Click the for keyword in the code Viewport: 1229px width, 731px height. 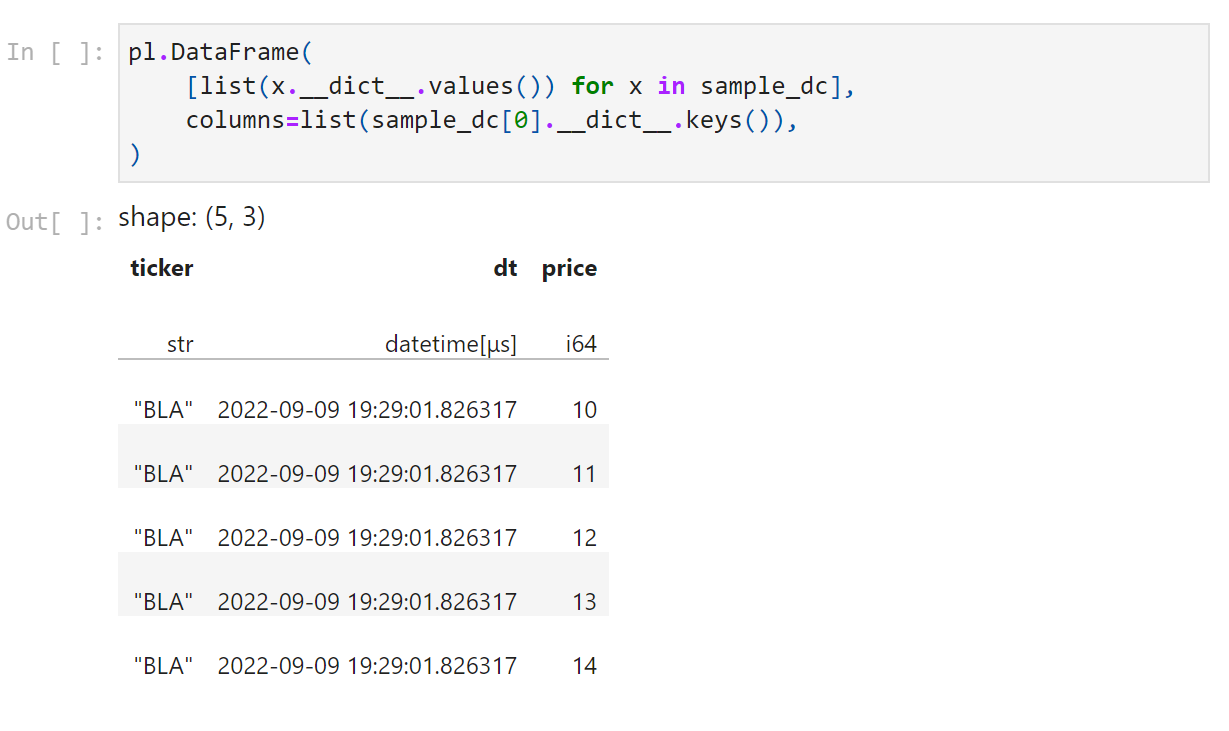tap(592, 85)
